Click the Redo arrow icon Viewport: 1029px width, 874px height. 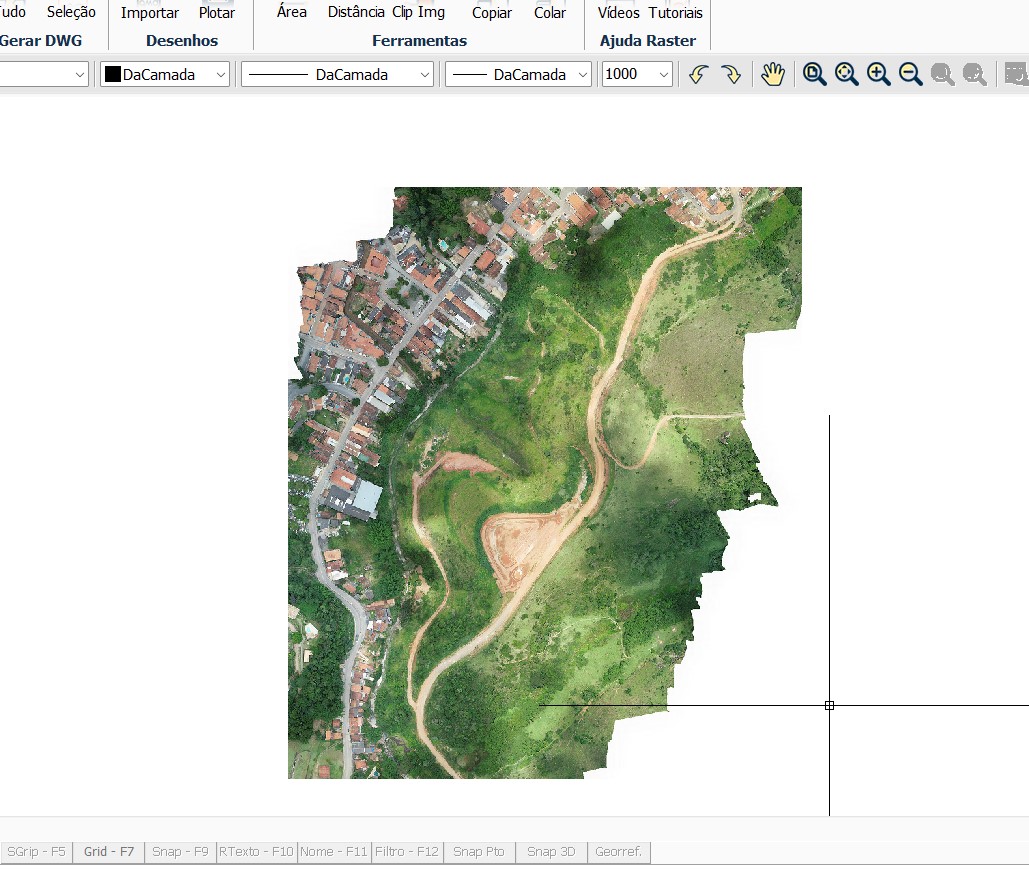731,73
